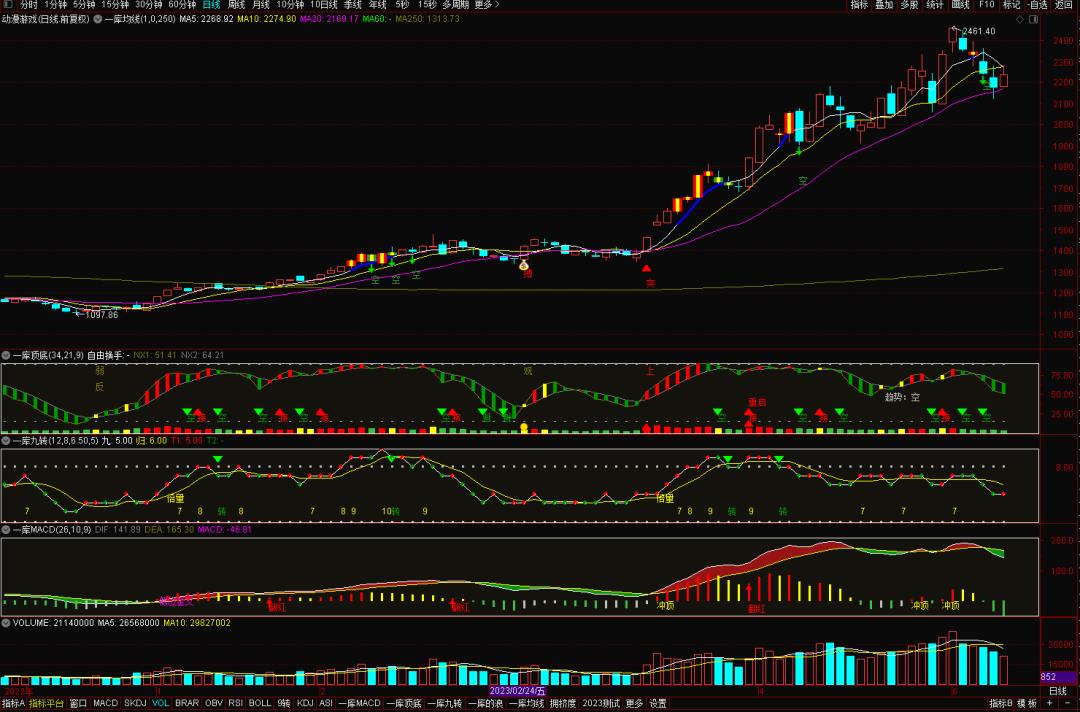Screen dimensions: 1080x712
Task: Select 一库顶底 in bottom indicator bar
Action: click(x=404, y=703)
